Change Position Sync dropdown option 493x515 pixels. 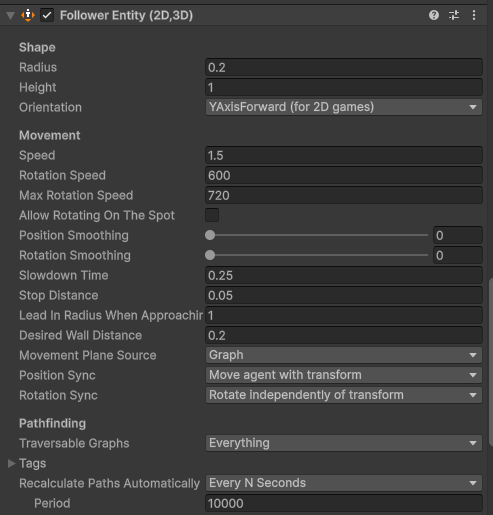pos(344,375)
